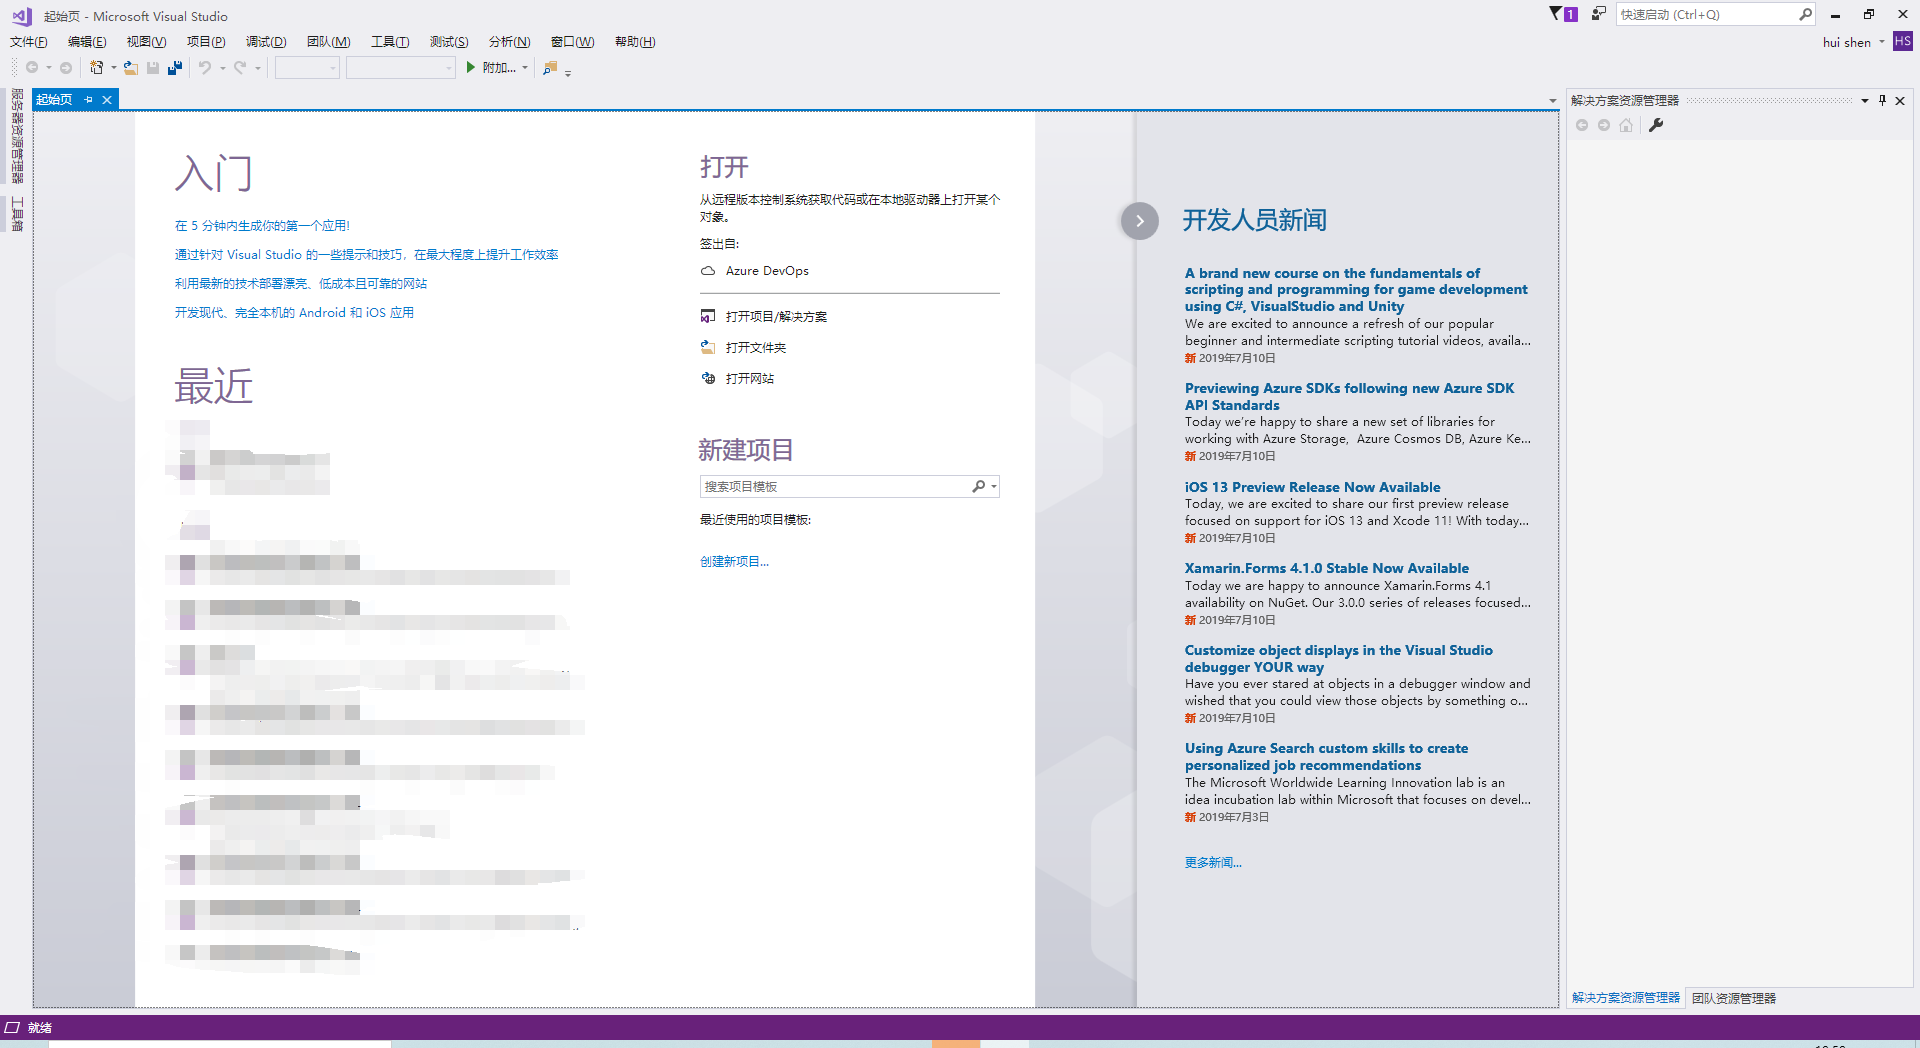Switch to the 解决方案资源管理器 bottom tab
Viewport: 1920px width, 1048px height.
1626,998
